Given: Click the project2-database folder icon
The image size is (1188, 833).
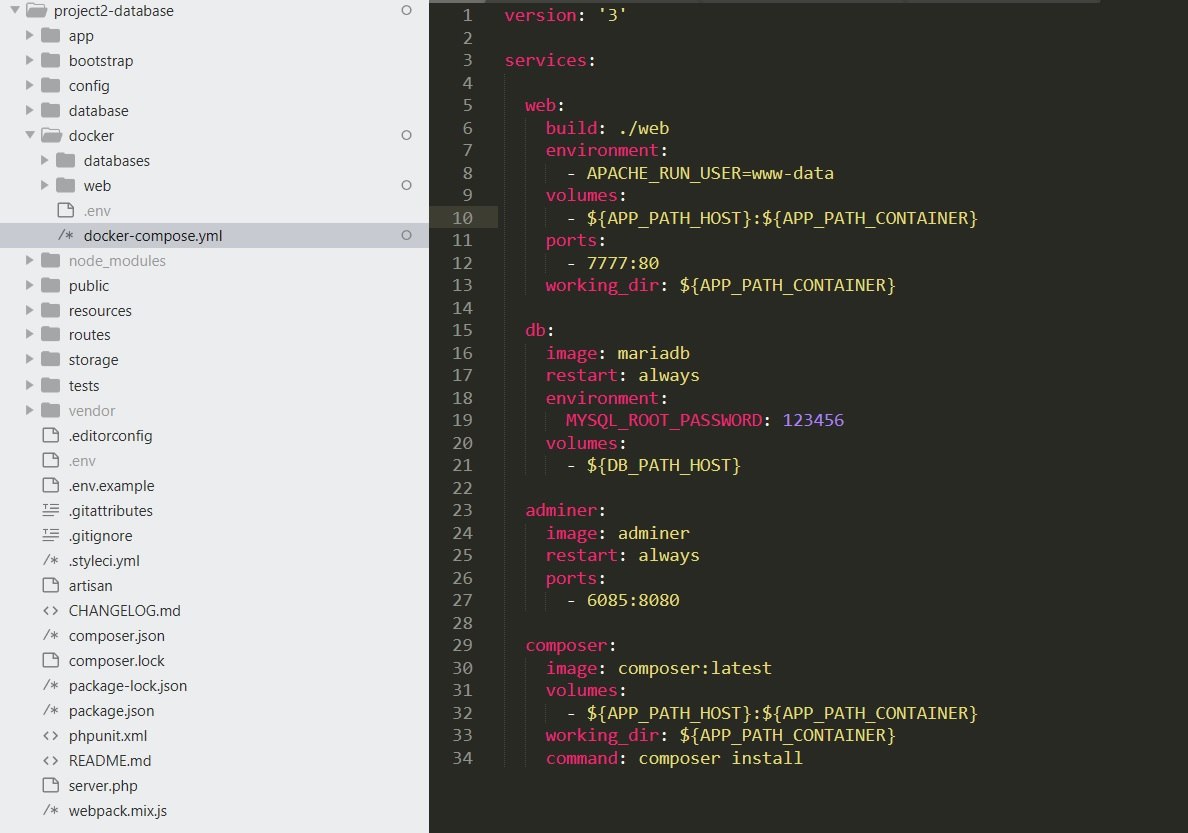Looking at the screenshot, I should (36, 11).
